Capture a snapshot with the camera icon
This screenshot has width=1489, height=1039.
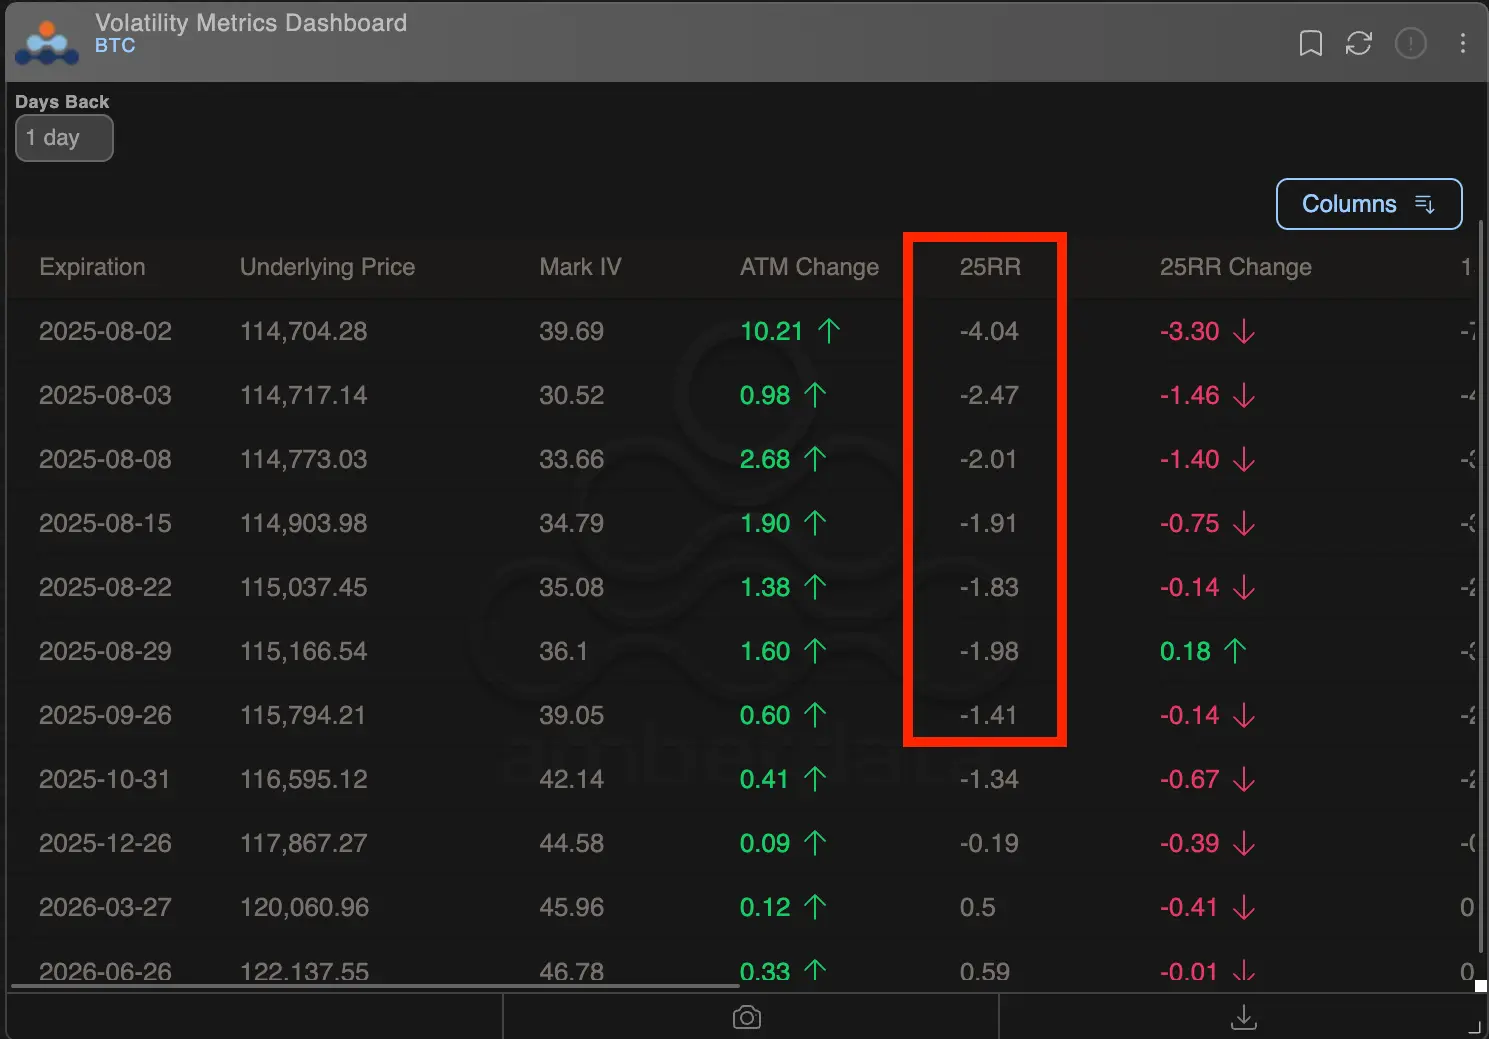(746, 1016)
